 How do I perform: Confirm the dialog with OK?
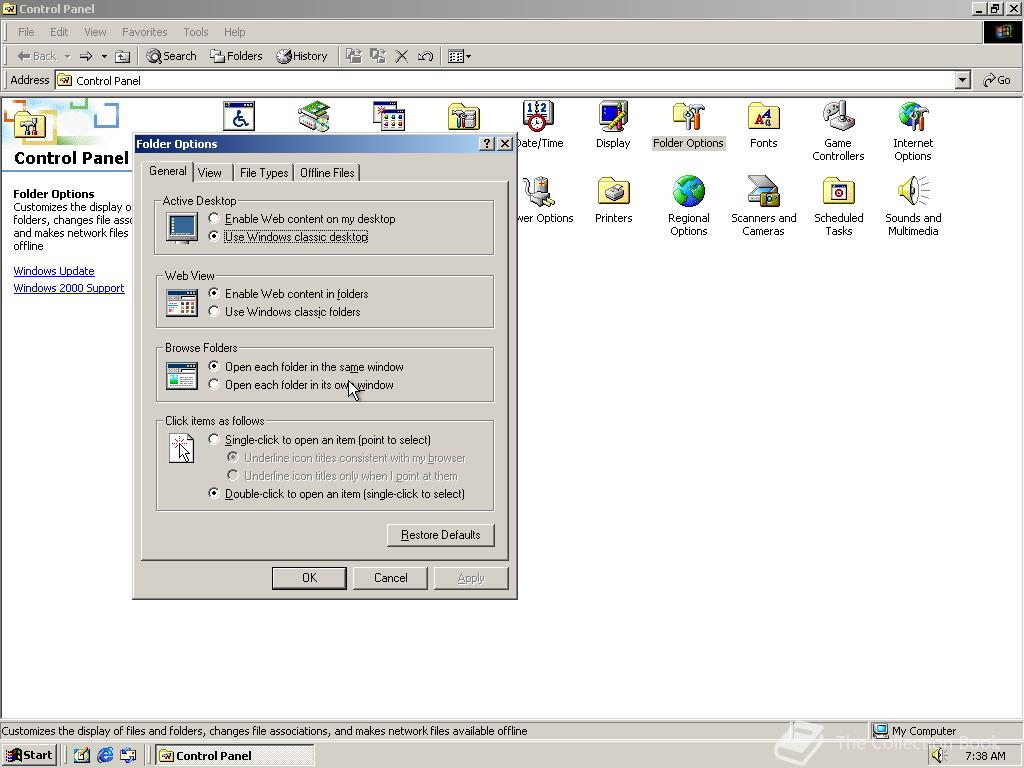pyautogui.click(x=310, y=578)
